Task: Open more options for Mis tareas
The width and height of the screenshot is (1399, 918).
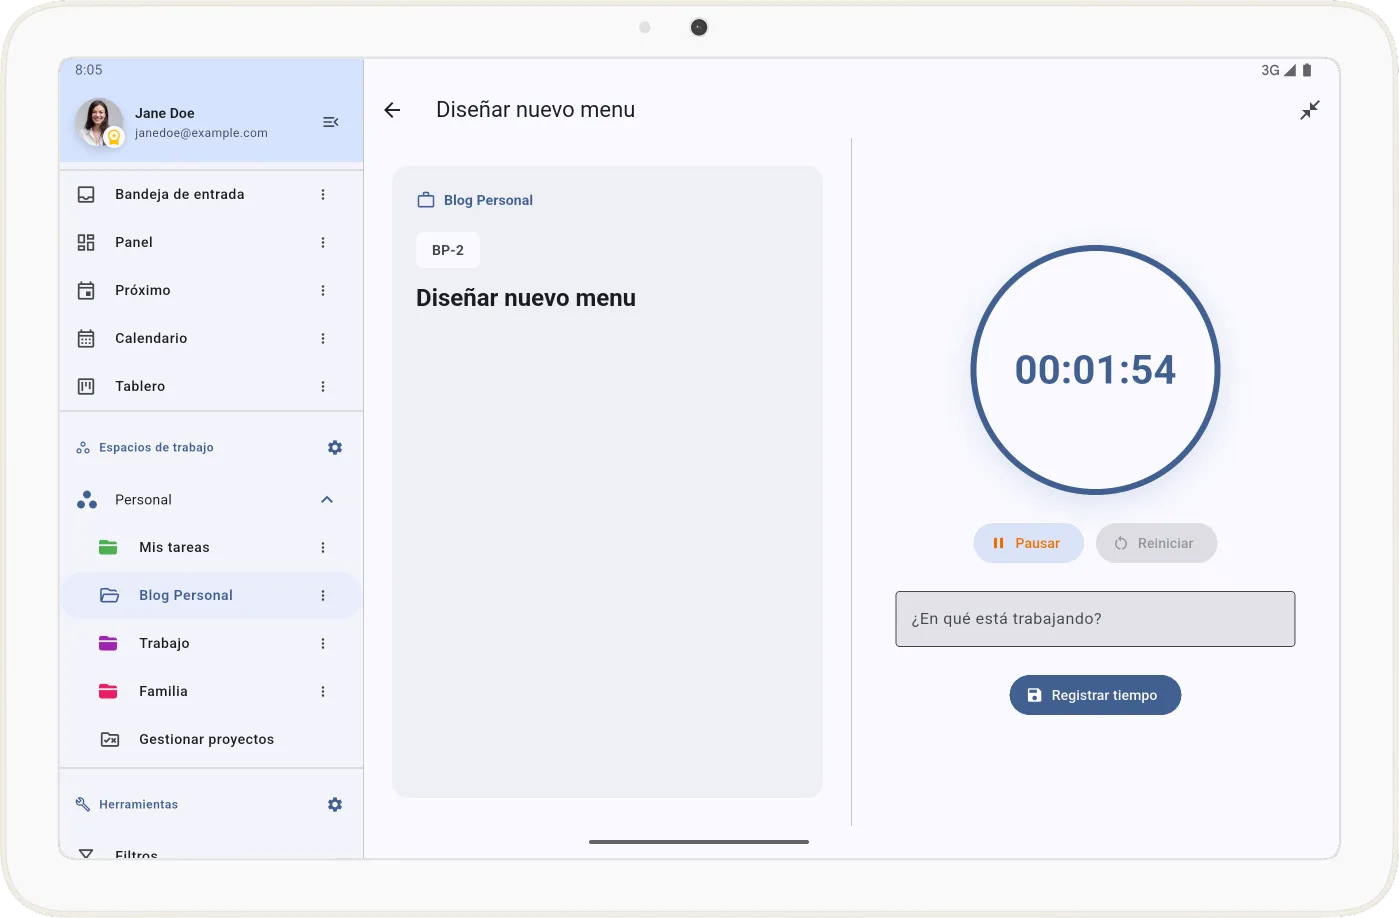Action: 323,547
